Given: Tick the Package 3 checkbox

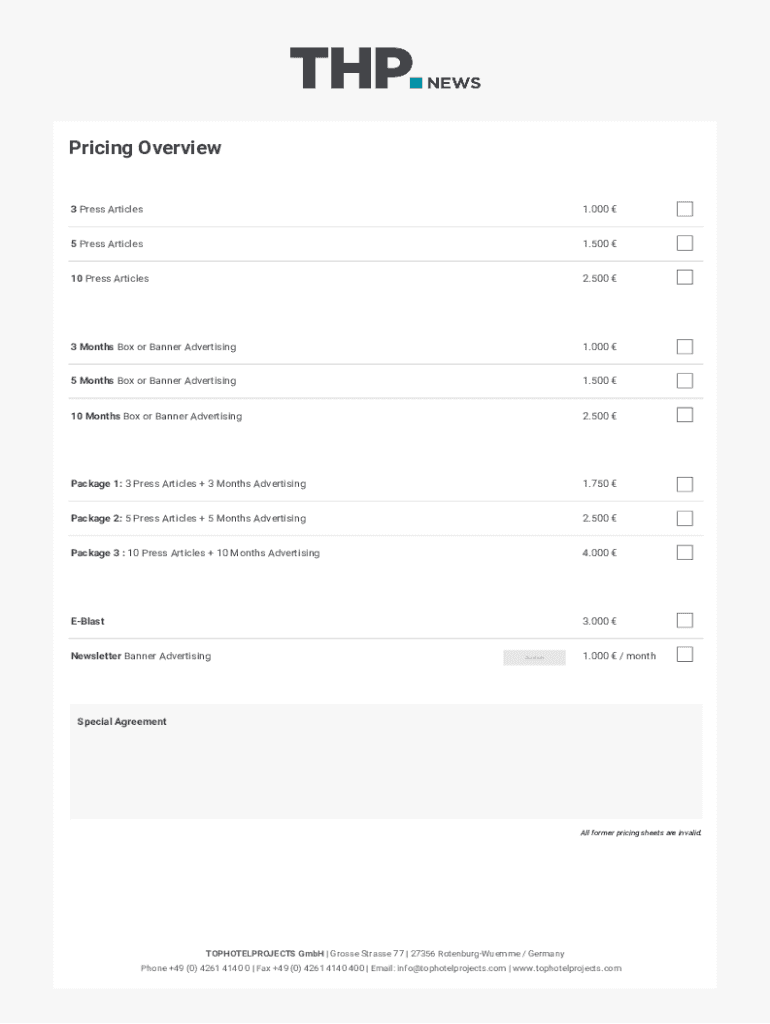Looking at the screenshot, I should [685, 552].
